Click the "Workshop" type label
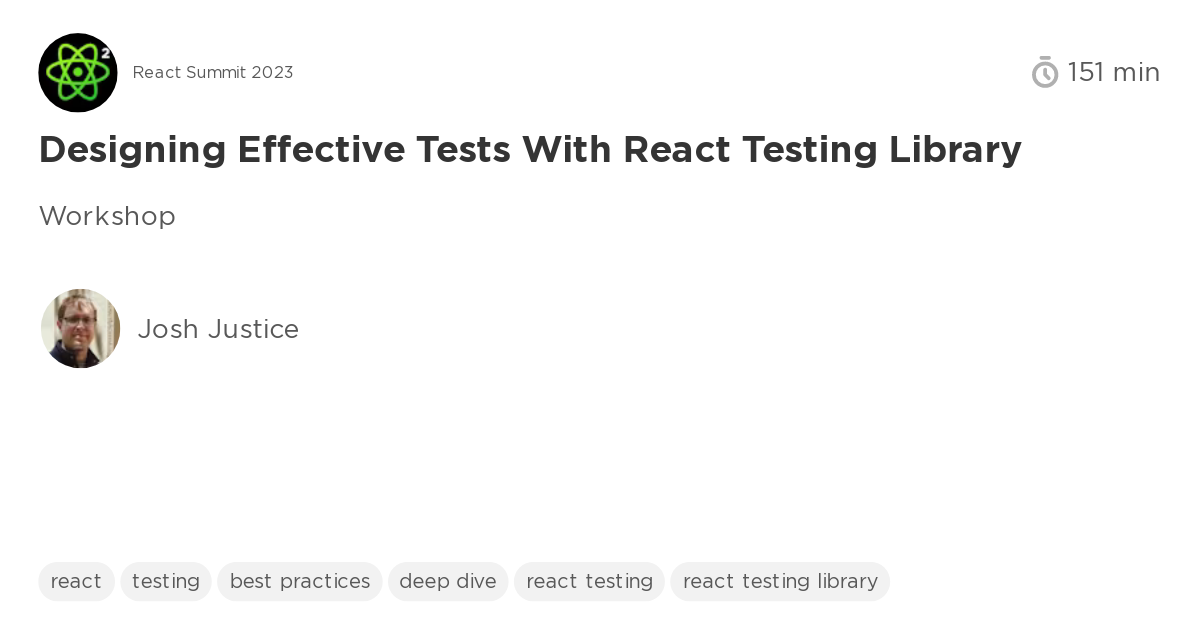 [107, 216]
